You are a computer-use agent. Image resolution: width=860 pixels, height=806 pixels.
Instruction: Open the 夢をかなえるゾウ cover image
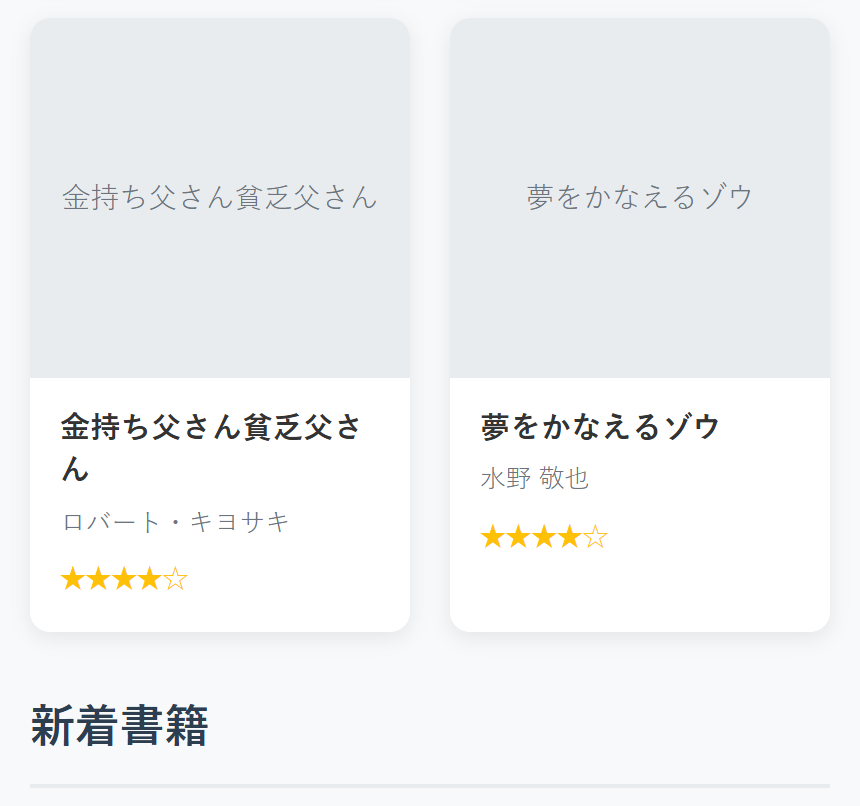point(640,198)
